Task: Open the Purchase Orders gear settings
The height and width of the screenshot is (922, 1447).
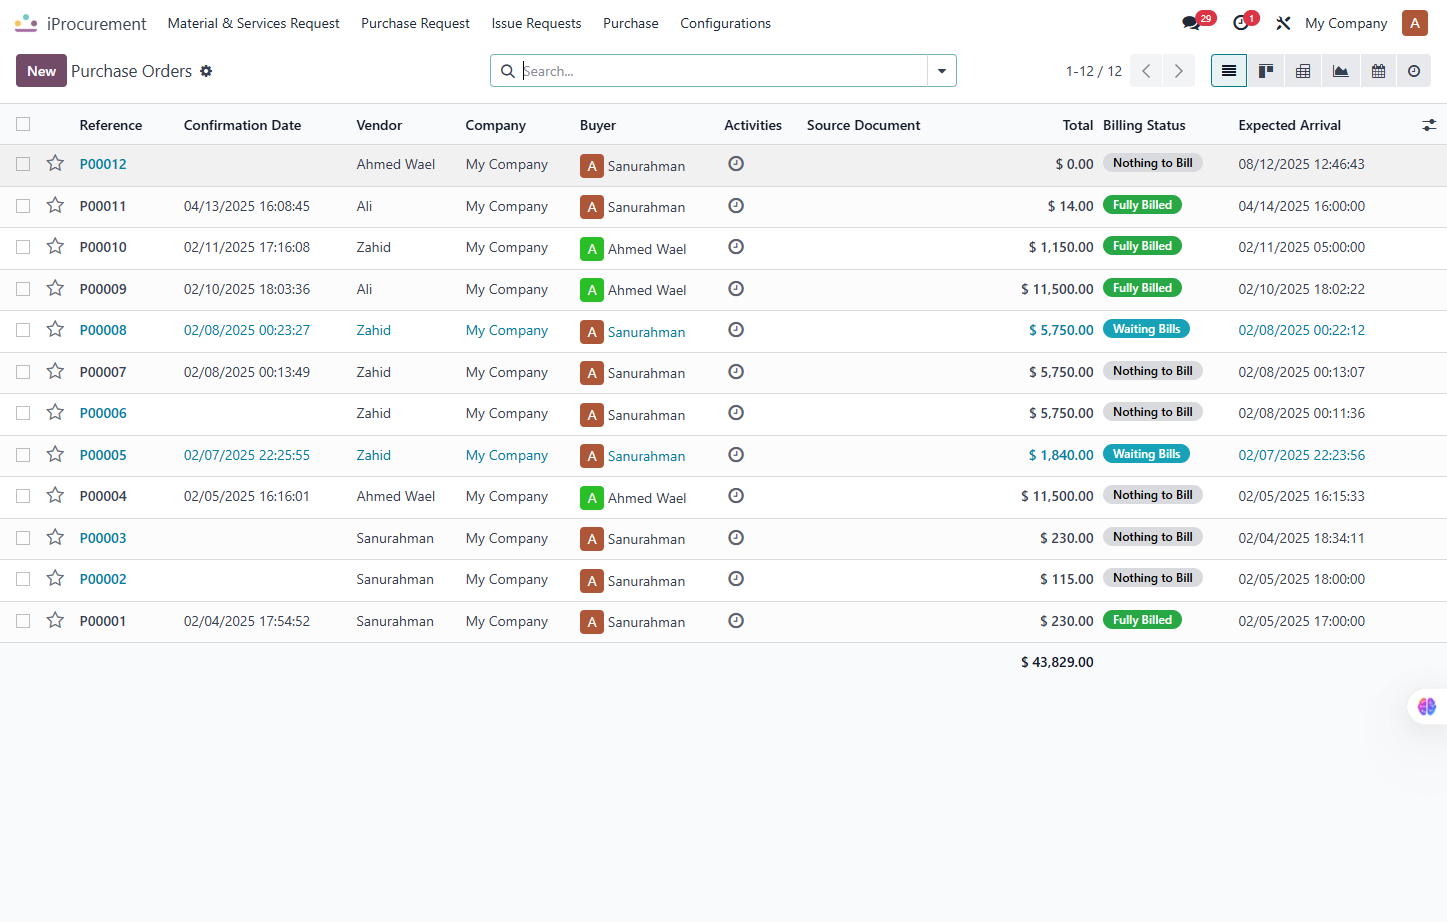Action: (x=206, y=71)
